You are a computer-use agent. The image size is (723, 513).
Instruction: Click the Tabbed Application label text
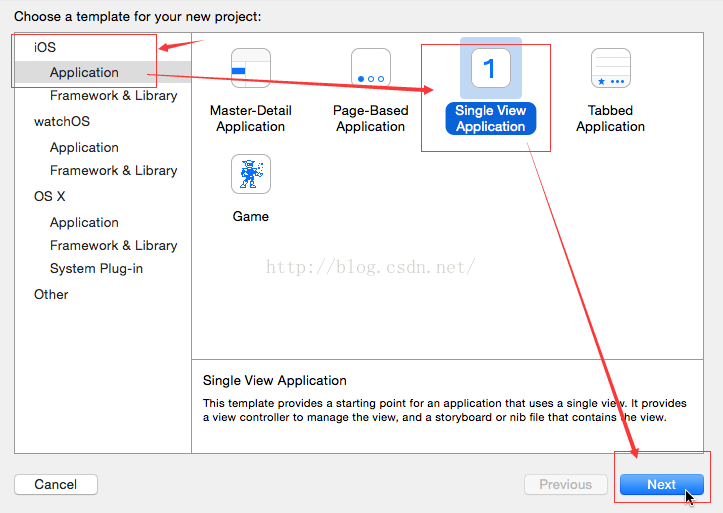[x=610, y=118]
